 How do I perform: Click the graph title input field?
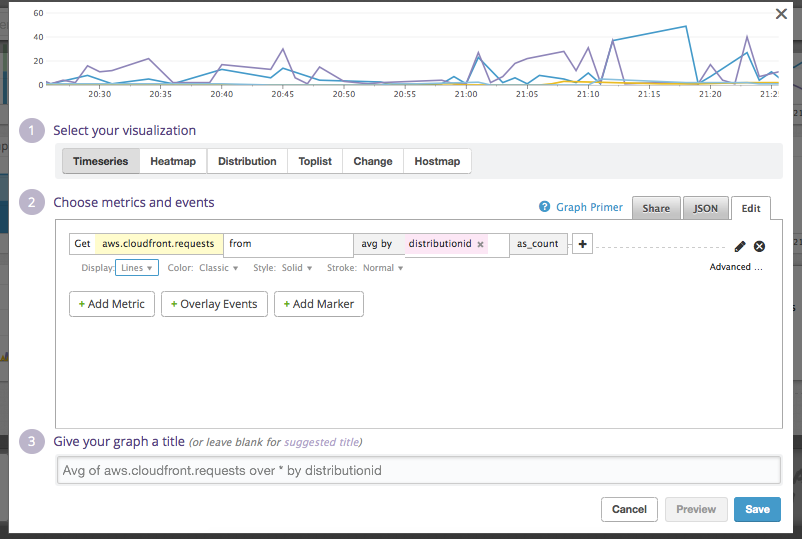pyautogui.click(x=418, y=470)
